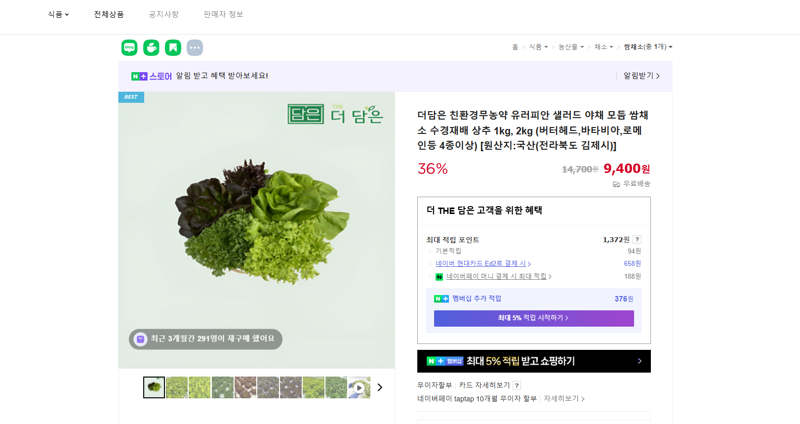Click the free shipping truck icon
Screen dimensions: 800x424
coord(616,184)
